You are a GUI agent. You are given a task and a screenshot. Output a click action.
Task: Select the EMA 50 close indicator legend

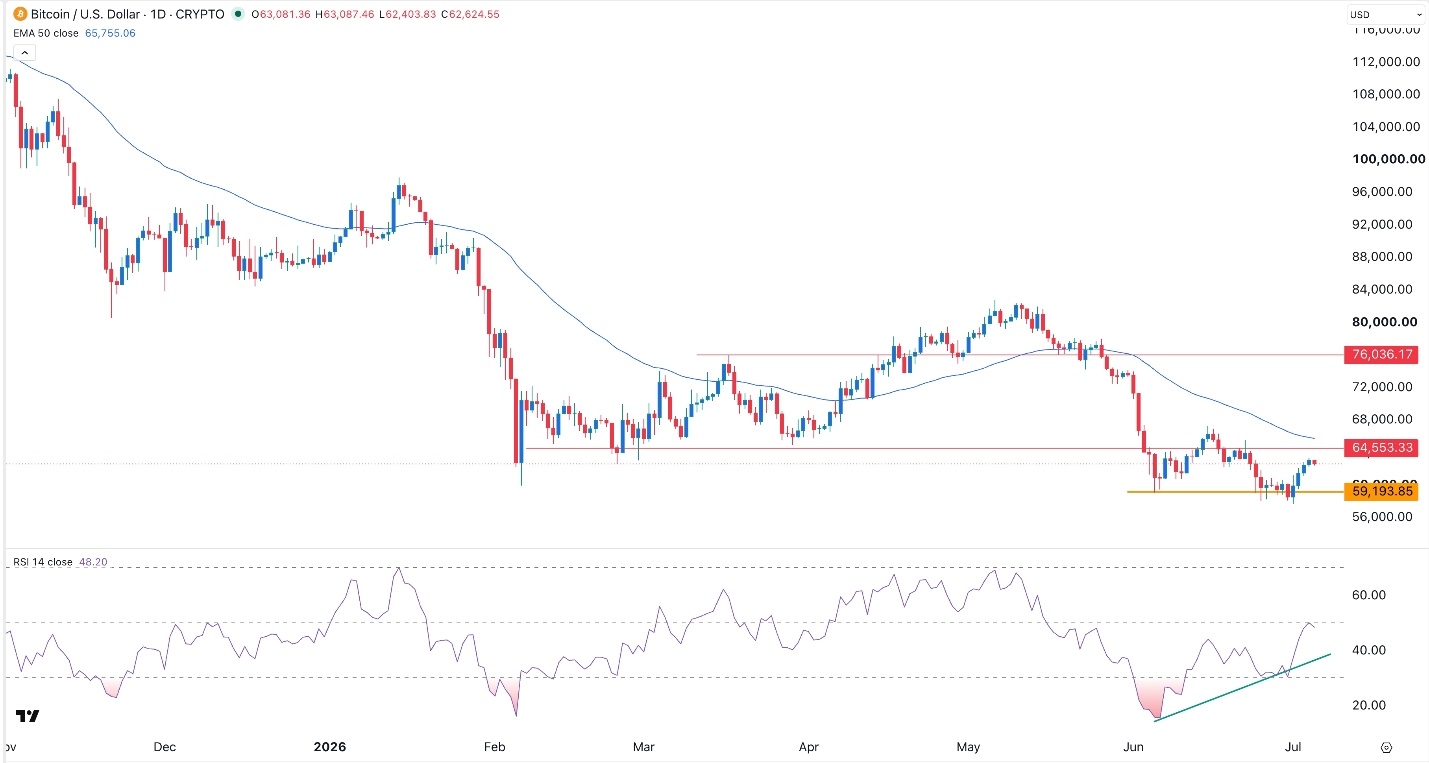click(x=47, y=33)
